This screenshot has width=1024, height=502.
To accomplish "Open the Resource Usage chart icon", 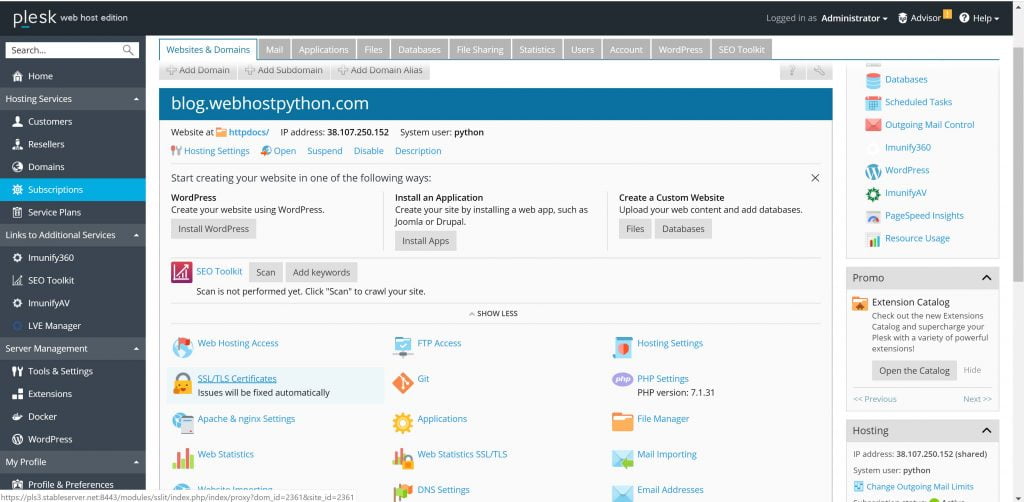I will click(x=873, y=240).
